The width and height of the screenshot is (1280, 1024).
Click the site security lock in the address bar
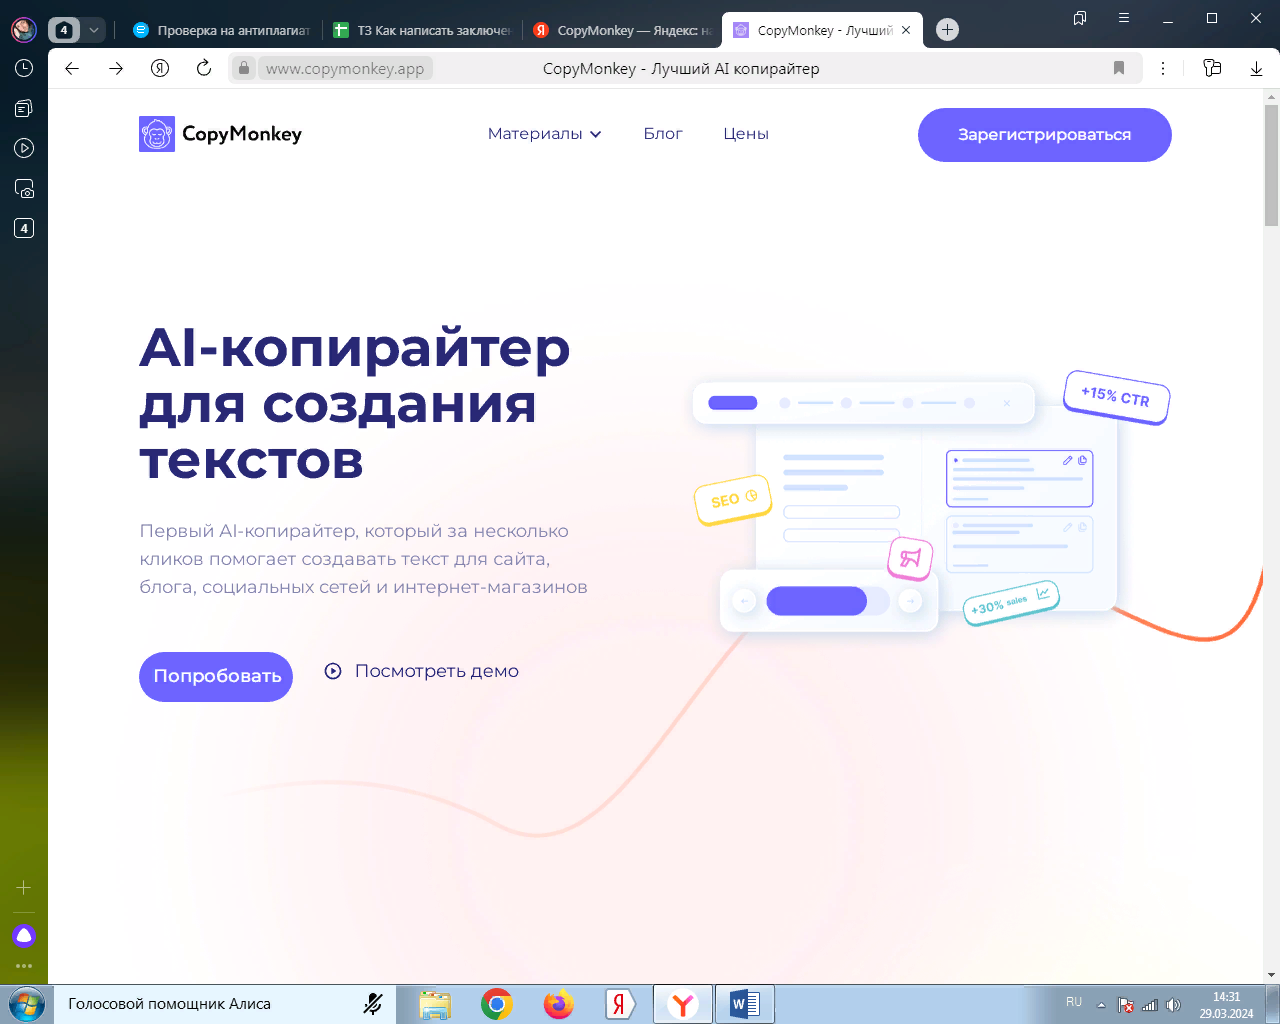pos(243,68)
